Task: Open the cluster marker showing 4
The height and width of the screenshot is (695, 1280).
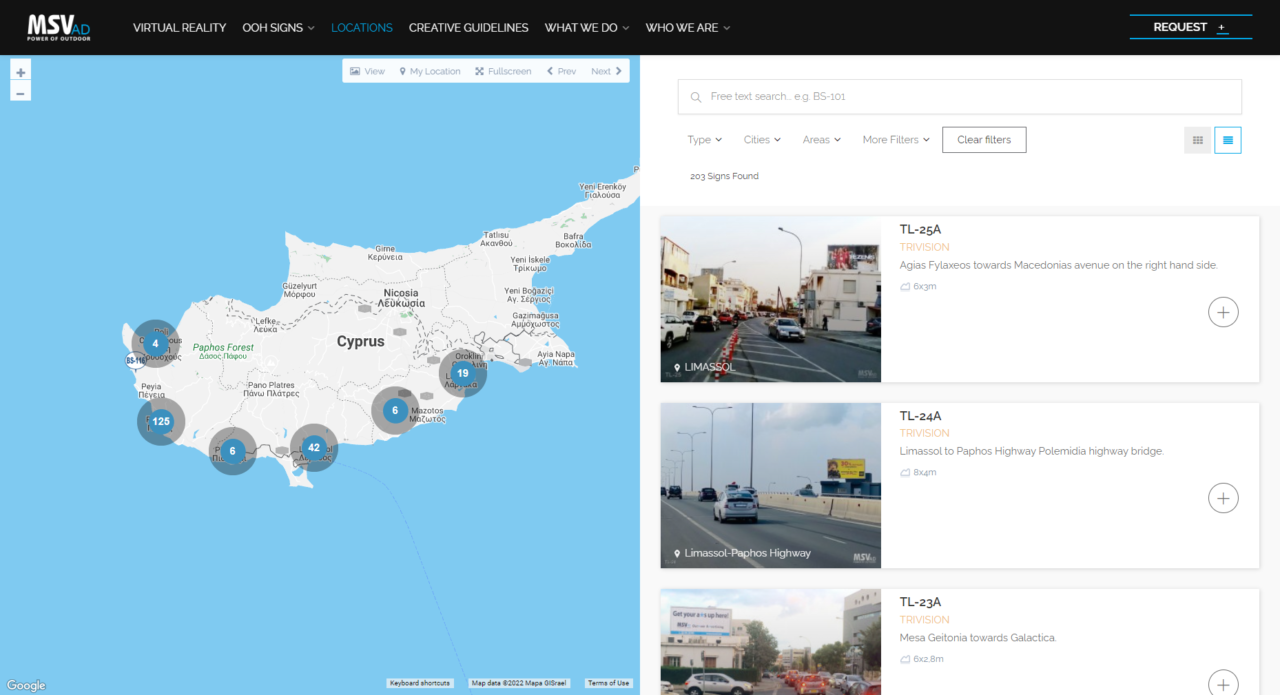Action: click(x=155, y=343)
